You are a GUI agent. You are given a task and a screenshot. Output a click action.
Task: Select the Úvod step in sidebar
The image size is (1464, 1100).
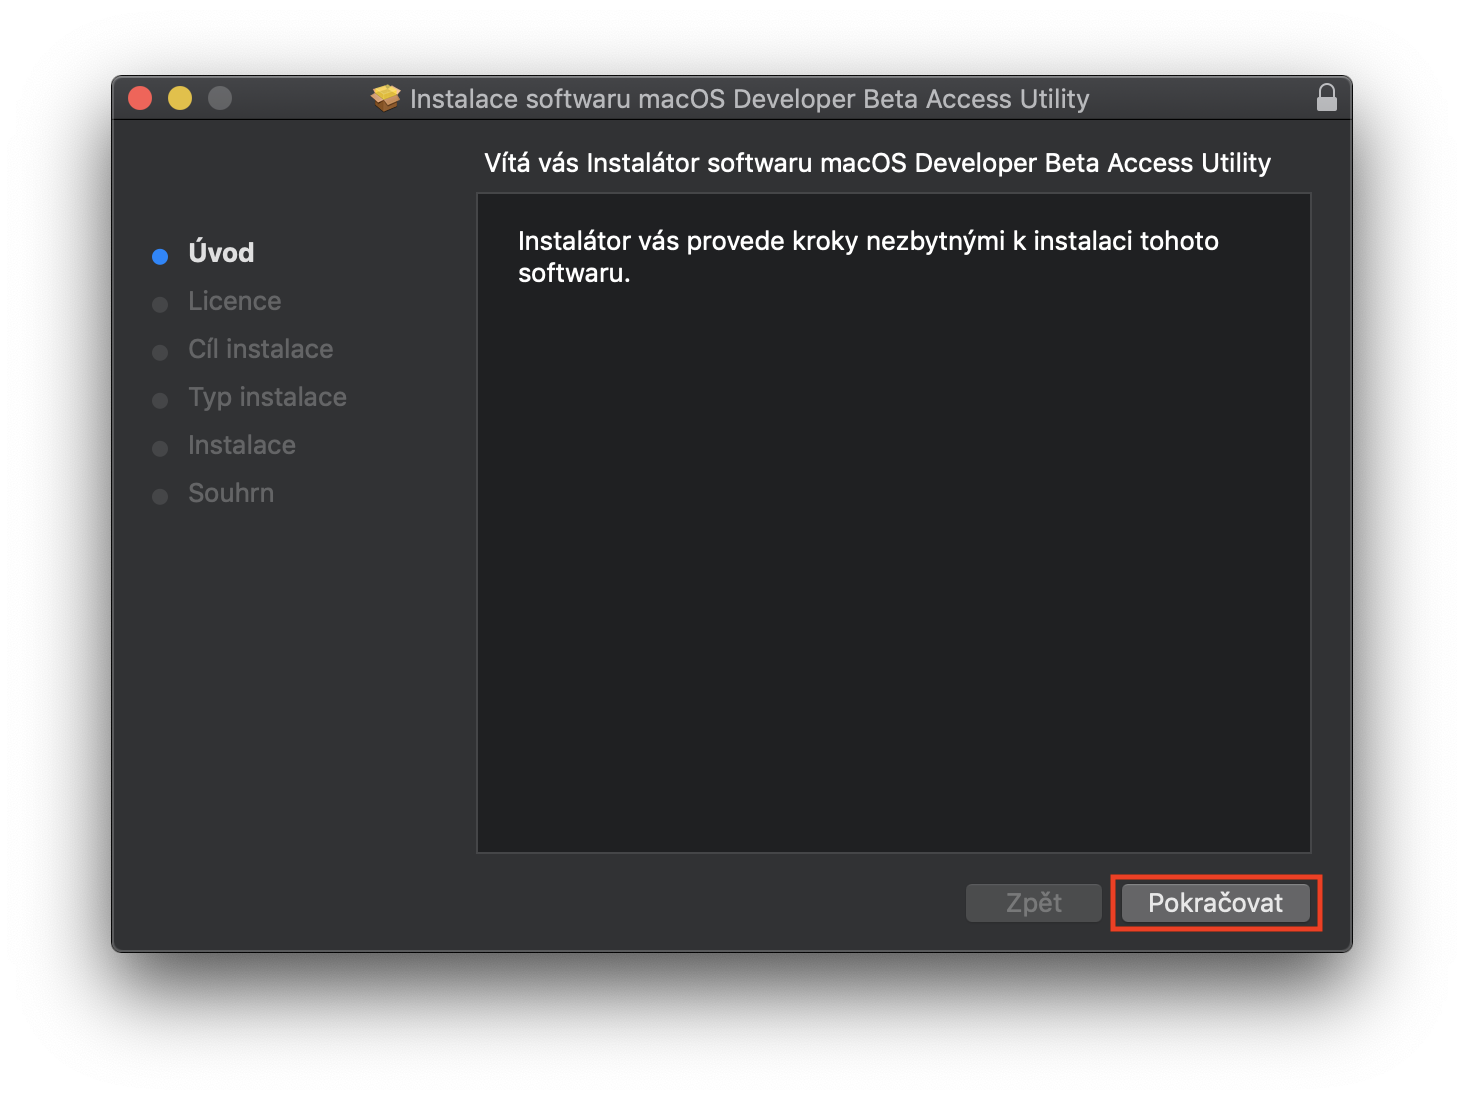click(221, 253)
